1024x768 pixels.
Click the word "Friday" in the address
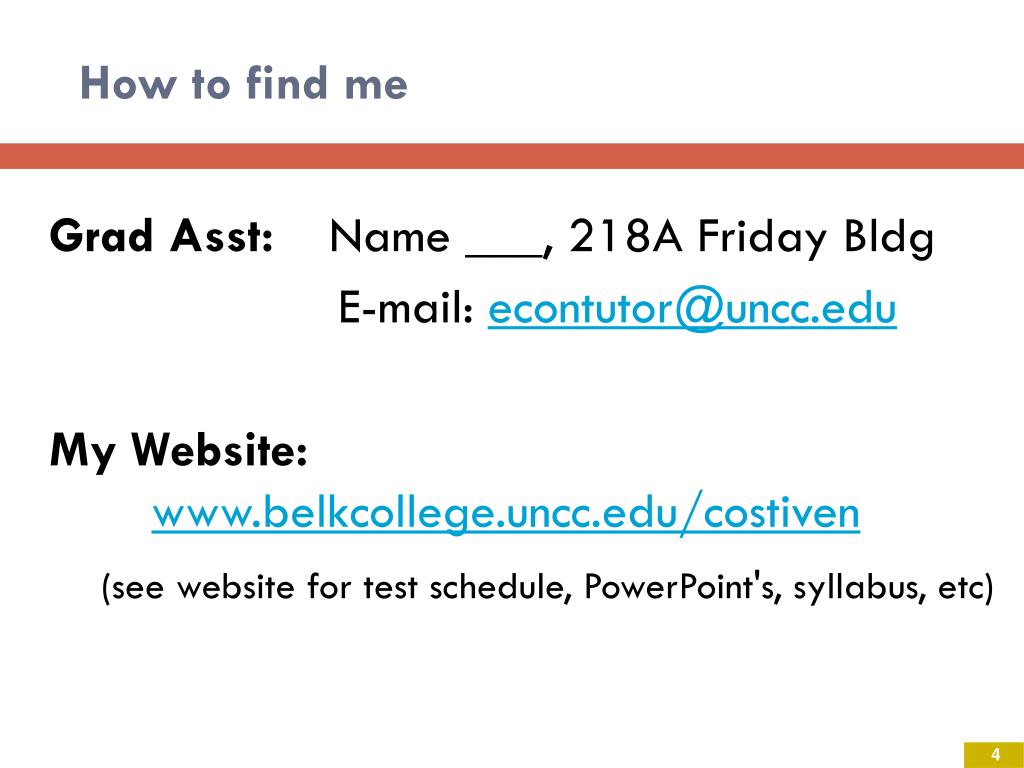761,237
